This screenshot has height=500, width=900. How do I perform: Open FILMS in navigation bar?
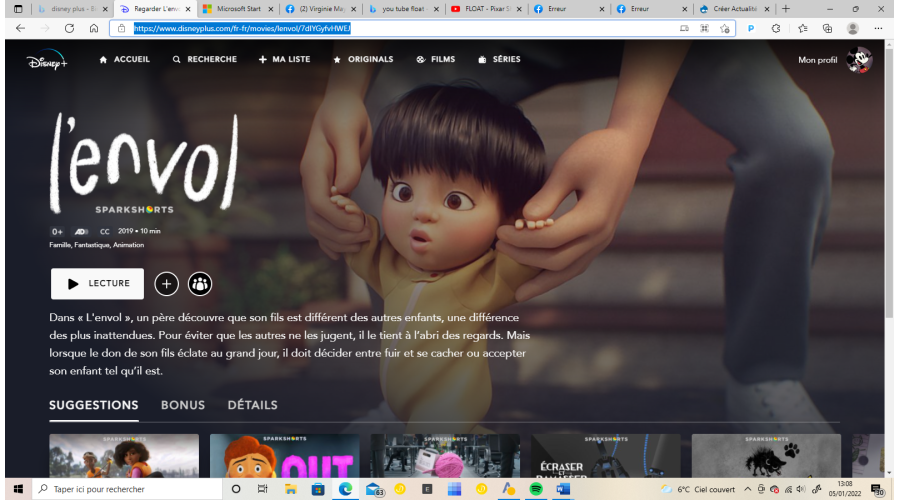pos(436,59)
